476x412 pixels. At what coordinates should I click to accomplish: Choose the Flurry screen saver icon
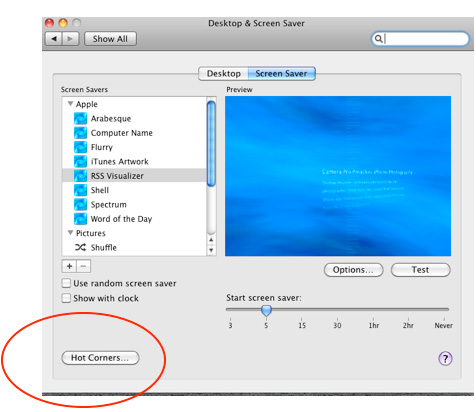tap(80, 147)
